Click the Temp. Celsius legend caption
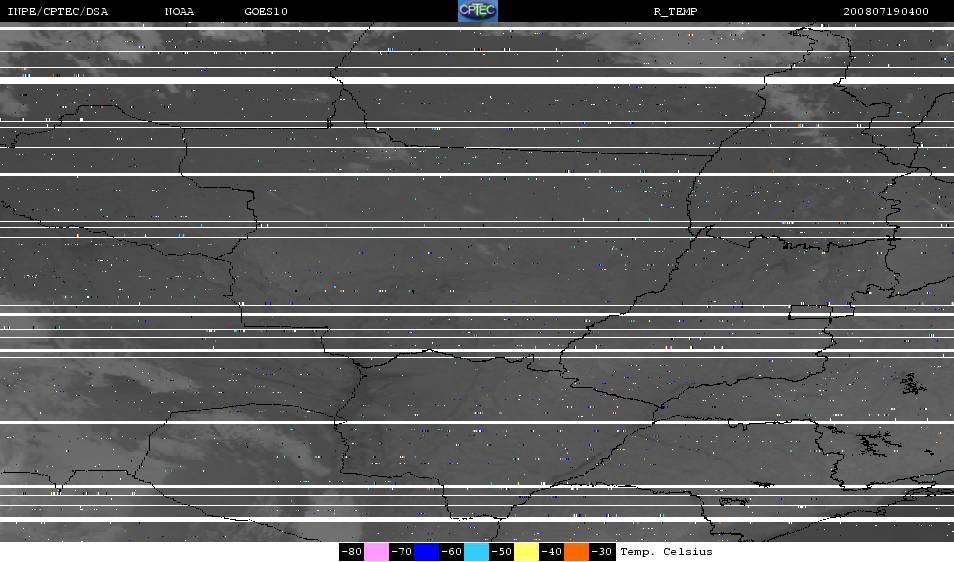This screenshot has height=562, width=954. (x=666, y=552)
